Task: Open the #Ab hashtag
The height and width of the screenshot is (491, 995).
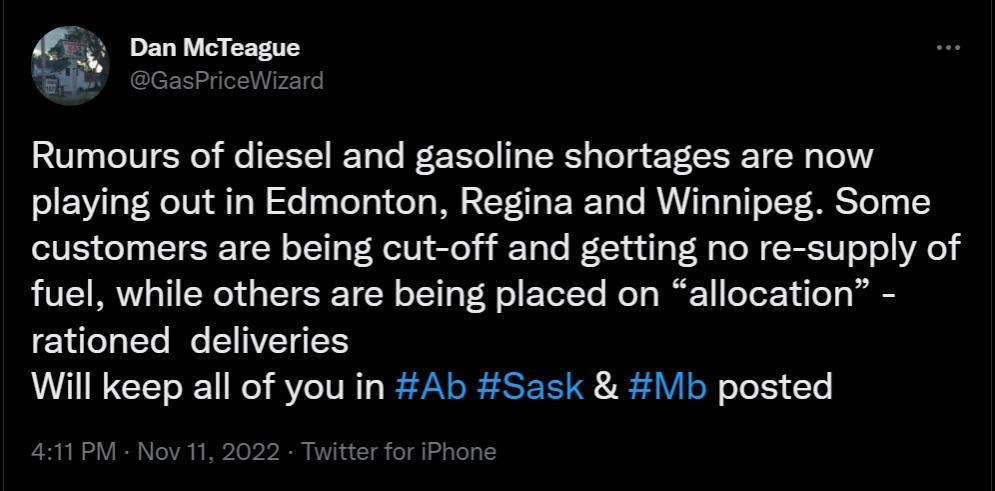Action: [431, 386]
